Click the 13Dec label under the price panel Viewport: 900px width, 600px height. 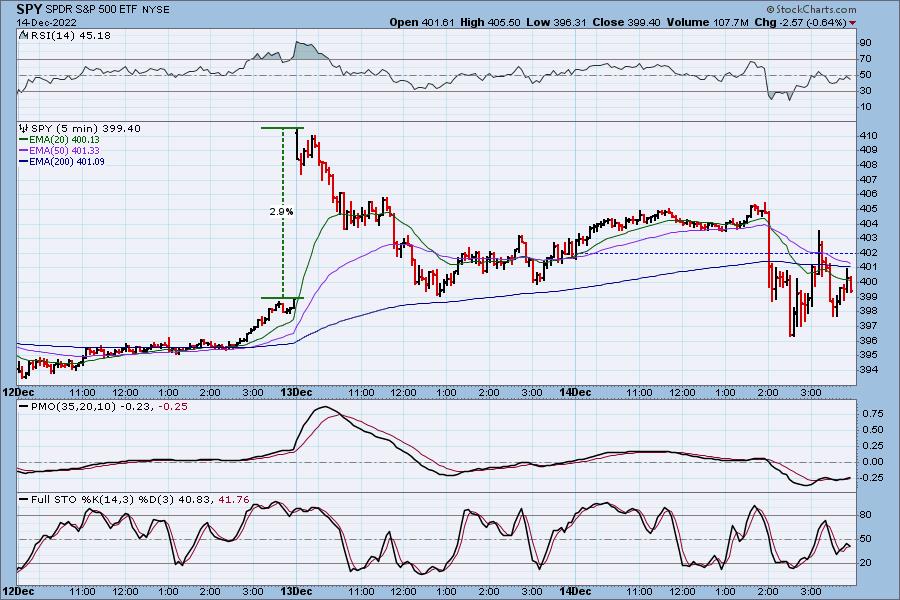coord(297,393)
